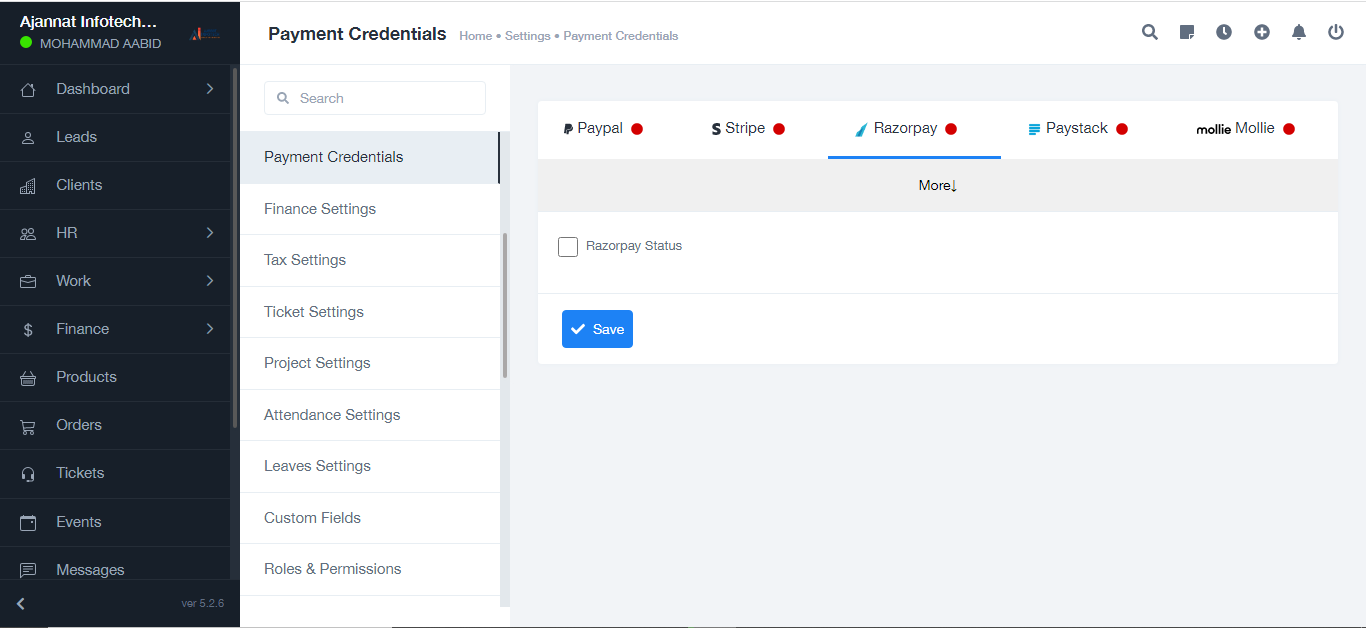The image size is (1366, 628).
Task: Click the Save button
Action: click(x=597, y=329)
